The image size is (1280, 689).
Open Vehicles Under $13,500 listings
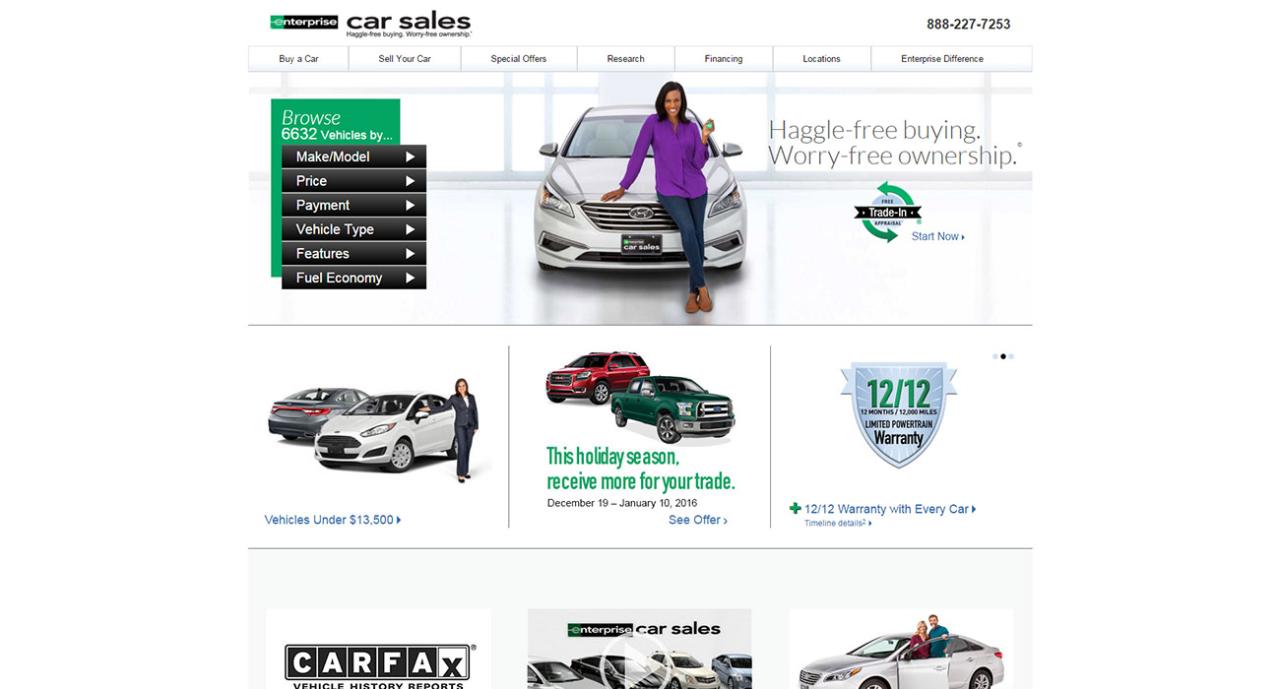[x=329, y=519]
